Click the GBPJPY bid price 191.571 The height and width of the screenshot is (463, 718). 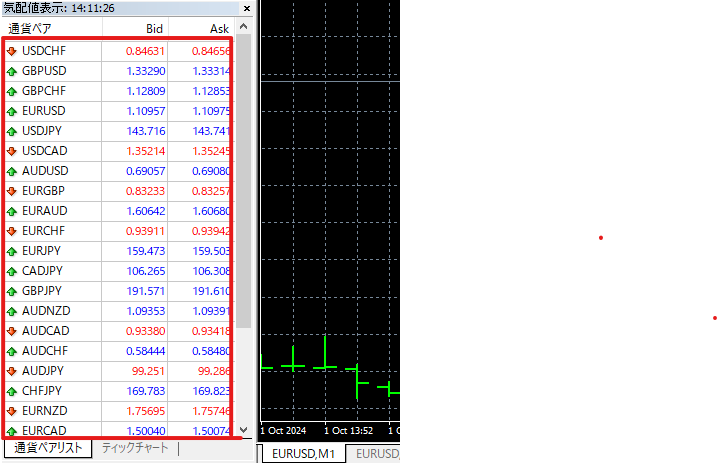(146, 291)
